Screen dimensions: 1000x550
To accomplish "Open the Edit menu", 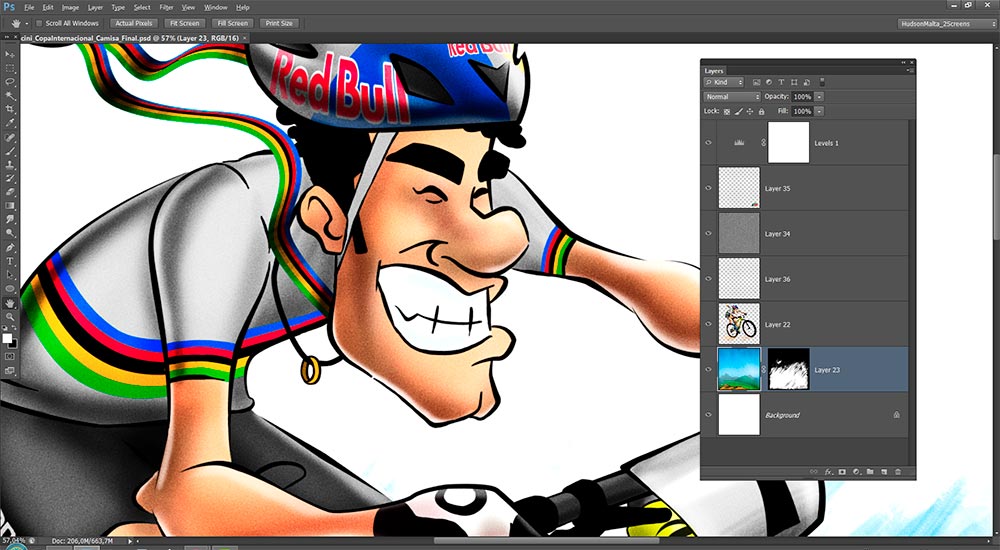I will [48, 8].
